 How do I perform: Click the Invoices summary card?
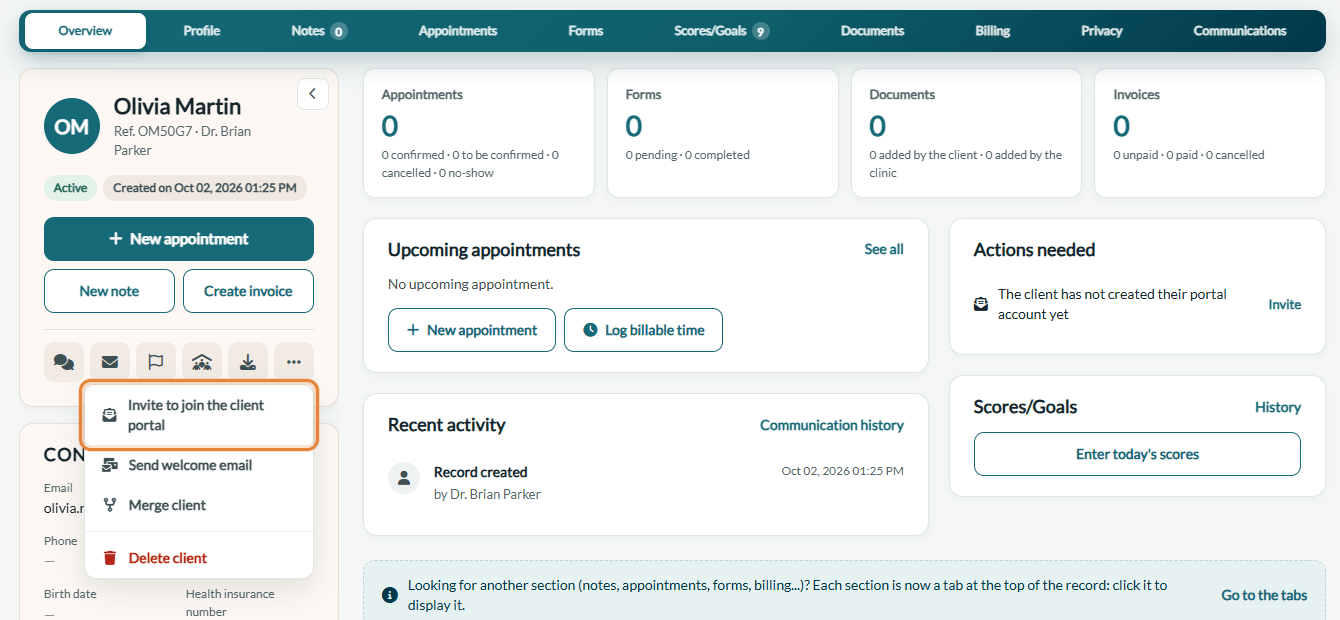(1210, 133)
